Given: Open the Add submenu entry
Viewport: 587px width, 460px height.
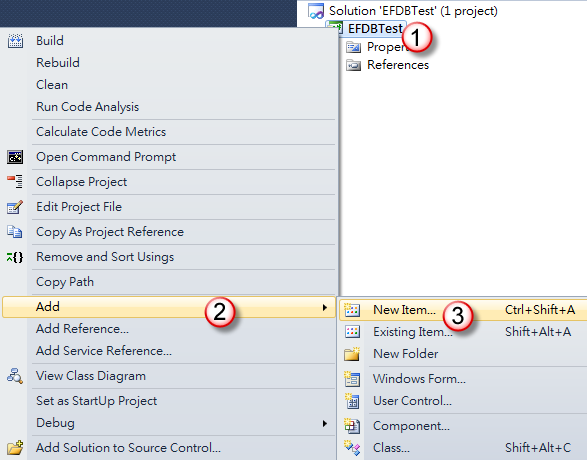Looking at the screenshot, I should point(169,307).
